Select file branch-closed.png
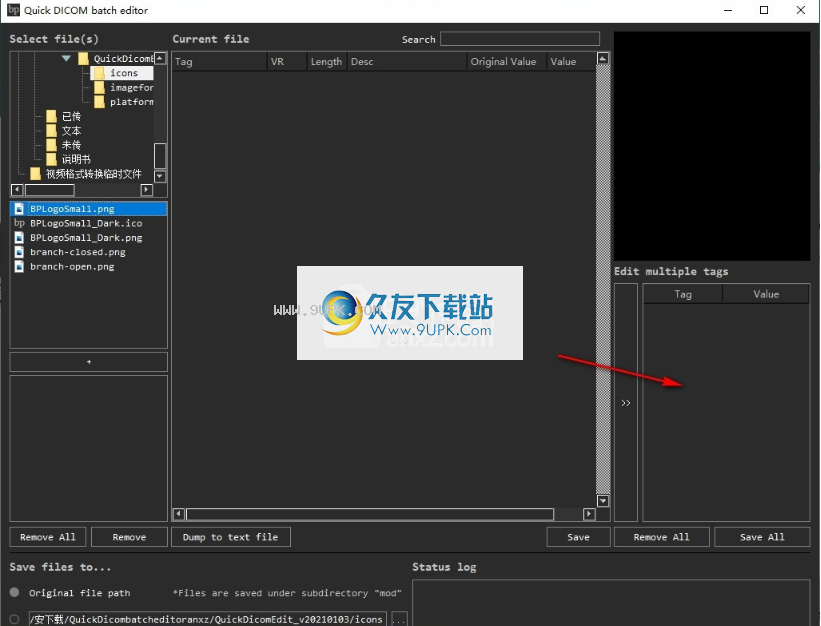The width and height of the screenshot is (821, 626). tap(88, 252)
